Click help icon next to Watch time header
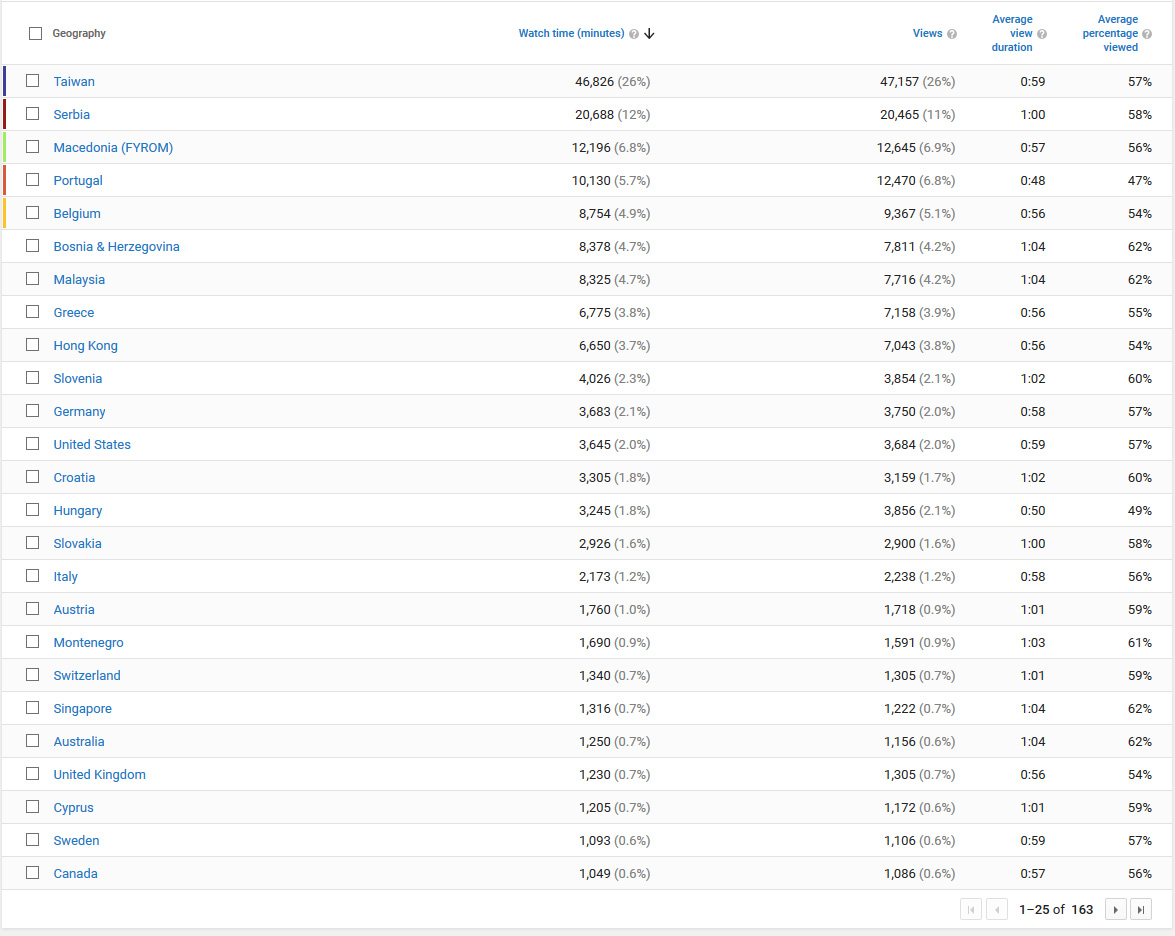This screenshot has height=936, width=1175. [x=634, y=34]
